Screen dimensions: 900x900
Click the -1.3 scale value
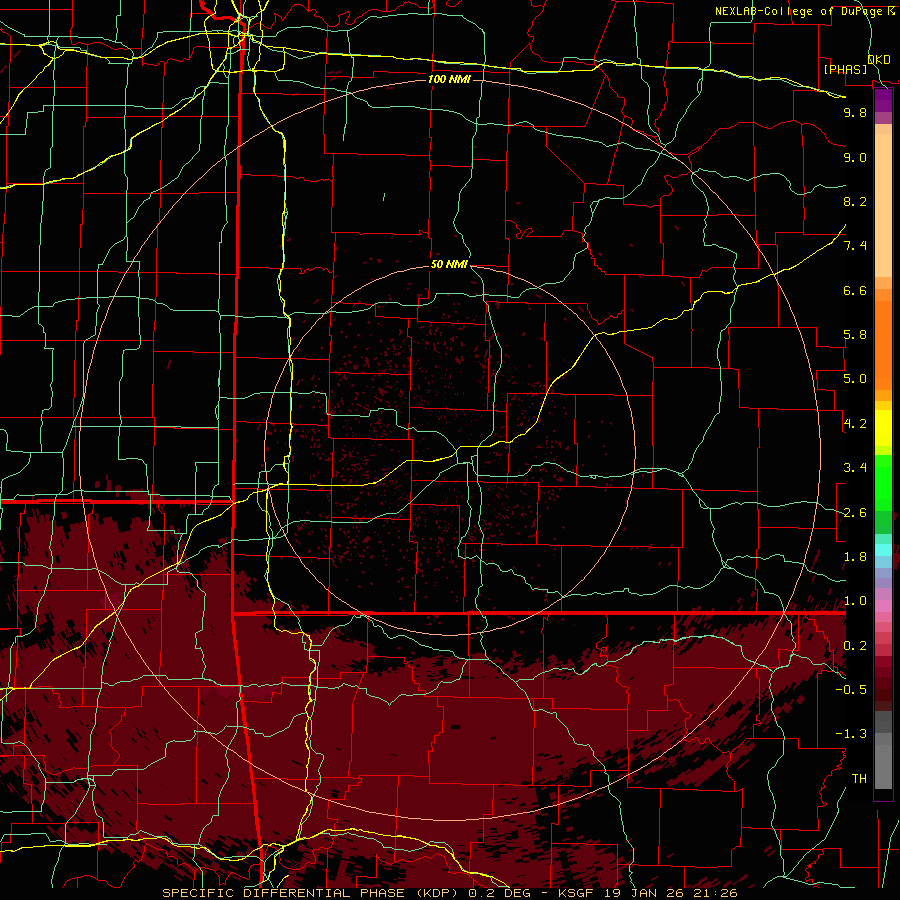point(851,734)
